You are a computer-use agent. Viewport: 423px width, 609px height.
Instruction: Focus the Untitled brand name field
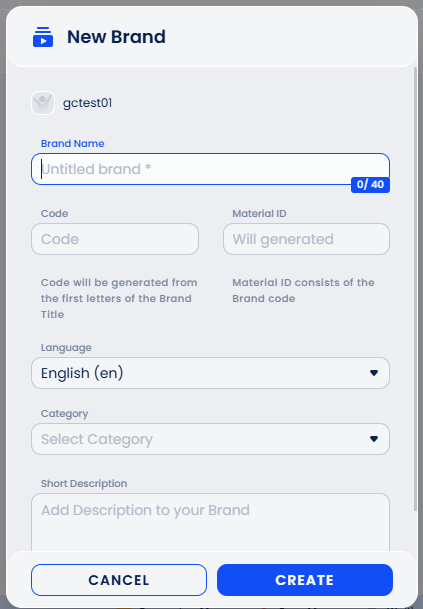point(210,169)
